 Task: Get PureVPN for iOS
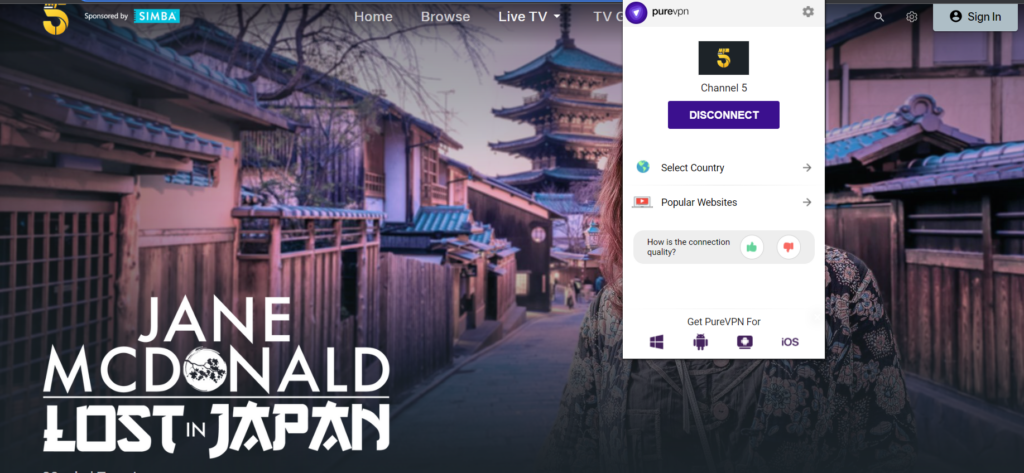tap(789, 342)
